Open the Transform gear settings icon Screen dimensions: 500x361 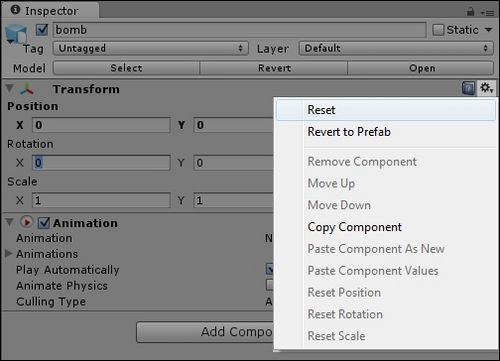click(x=486, y=88)
